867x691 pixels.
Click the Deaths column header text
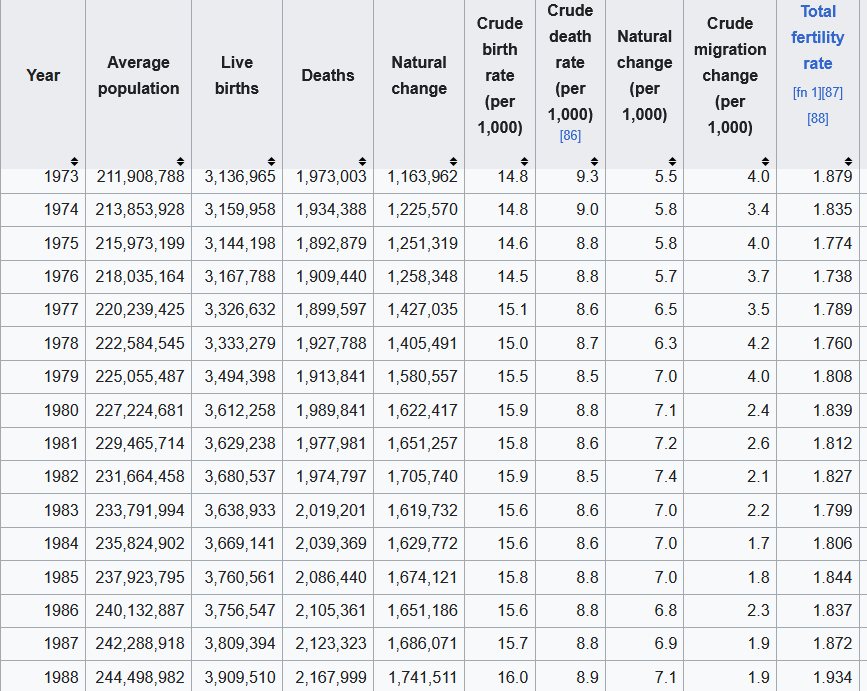(x=328, y=75)
